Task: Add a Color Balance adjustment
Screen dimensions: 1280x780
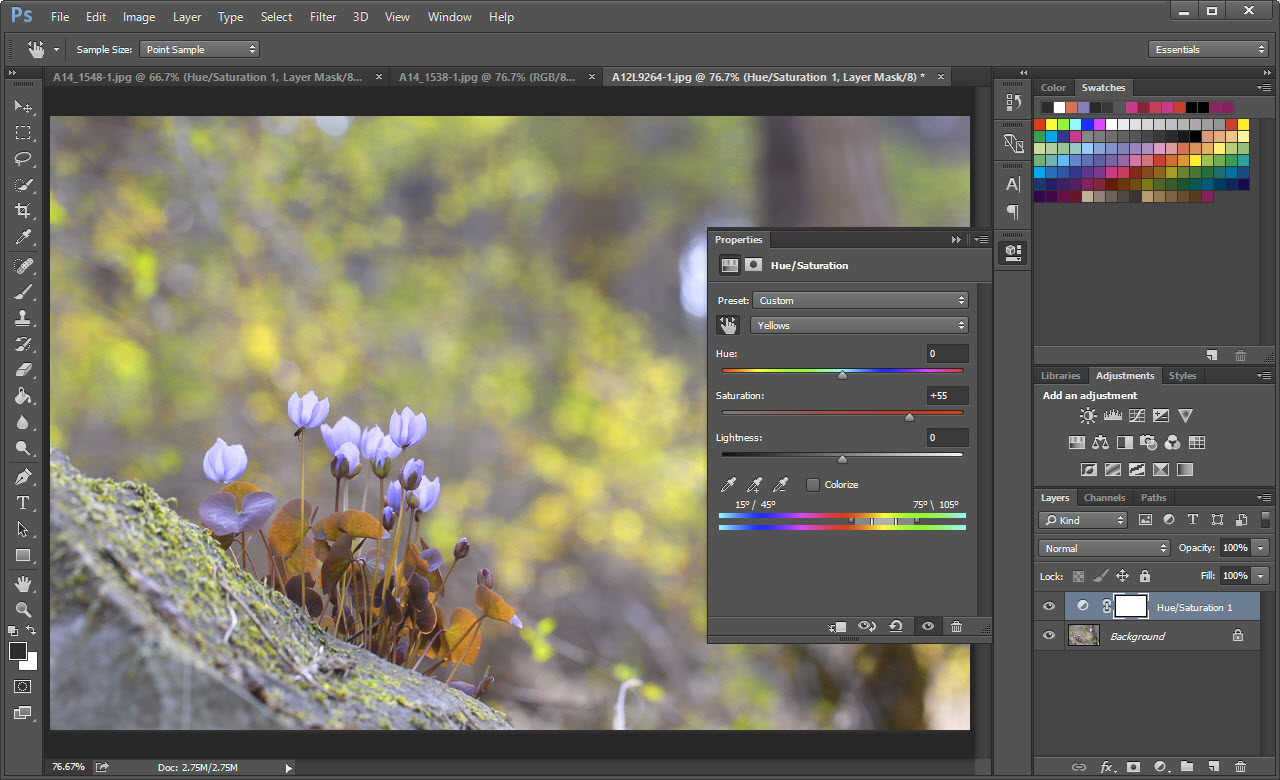Action: coord(1101,443)
